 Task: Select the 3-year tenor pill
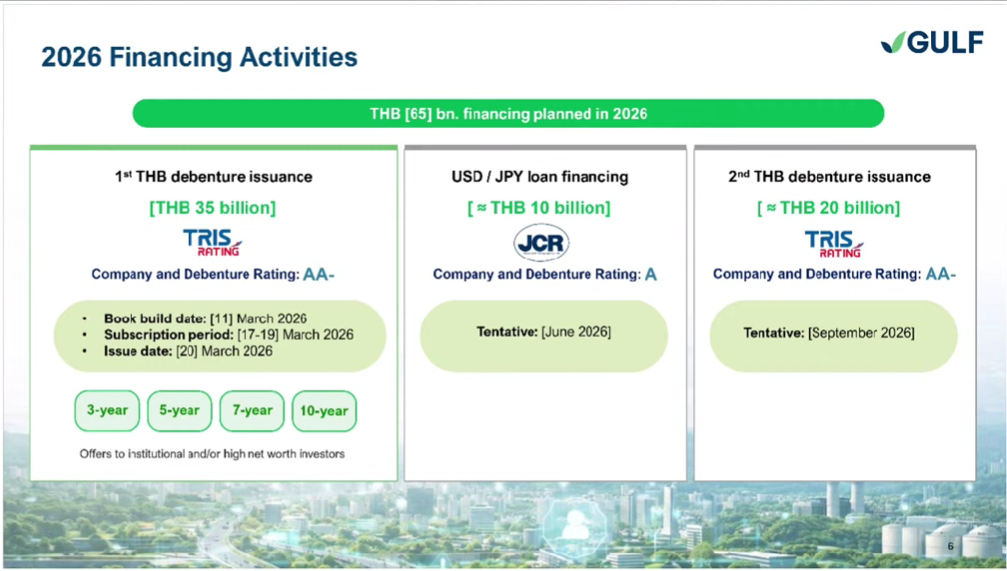coord(107,410)
